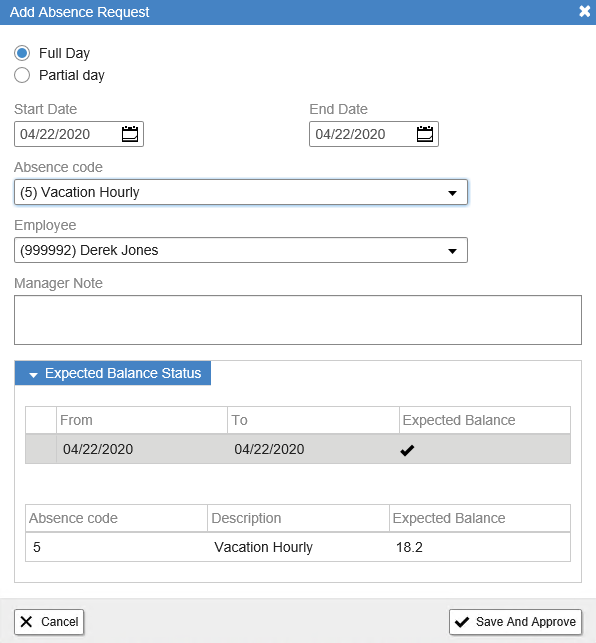
Task: Open the Start Date calendar picker
Action: [130, 134]
